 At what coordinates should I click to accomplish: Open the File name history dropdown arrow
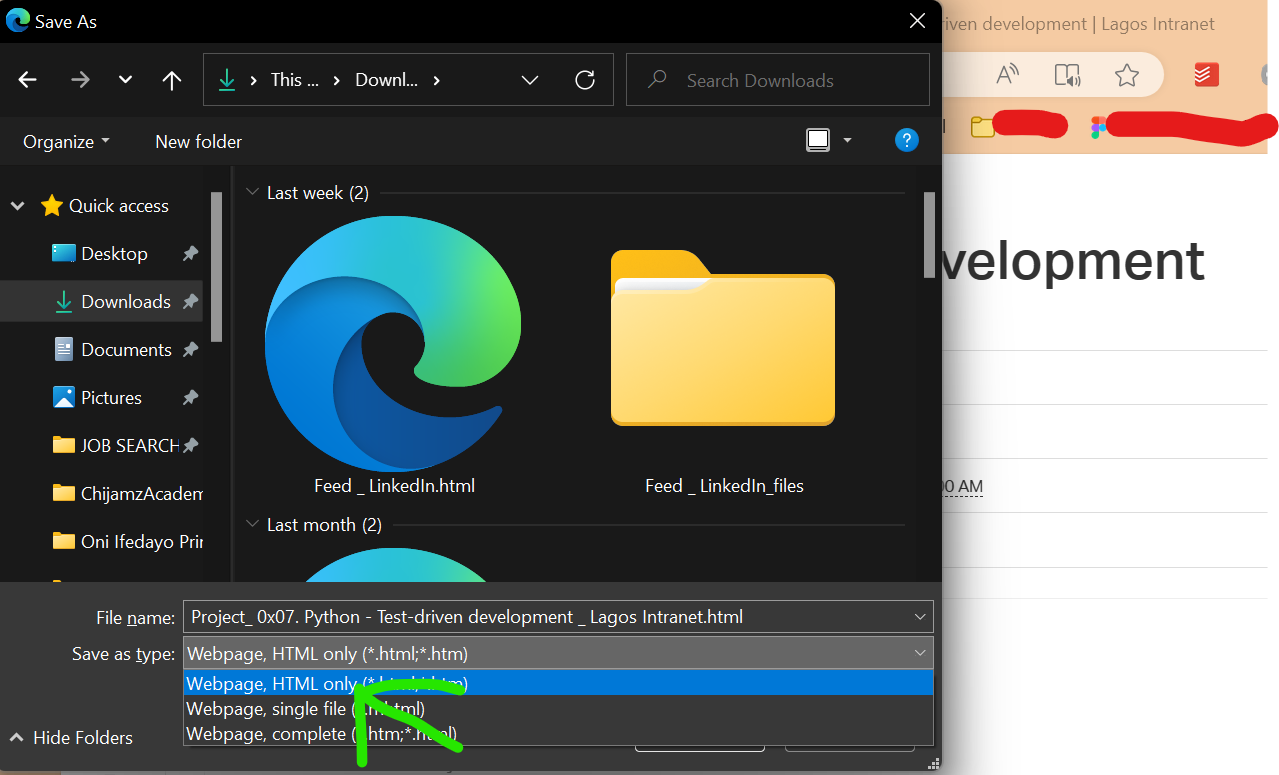pyautogui.click(x=920, y=617)
